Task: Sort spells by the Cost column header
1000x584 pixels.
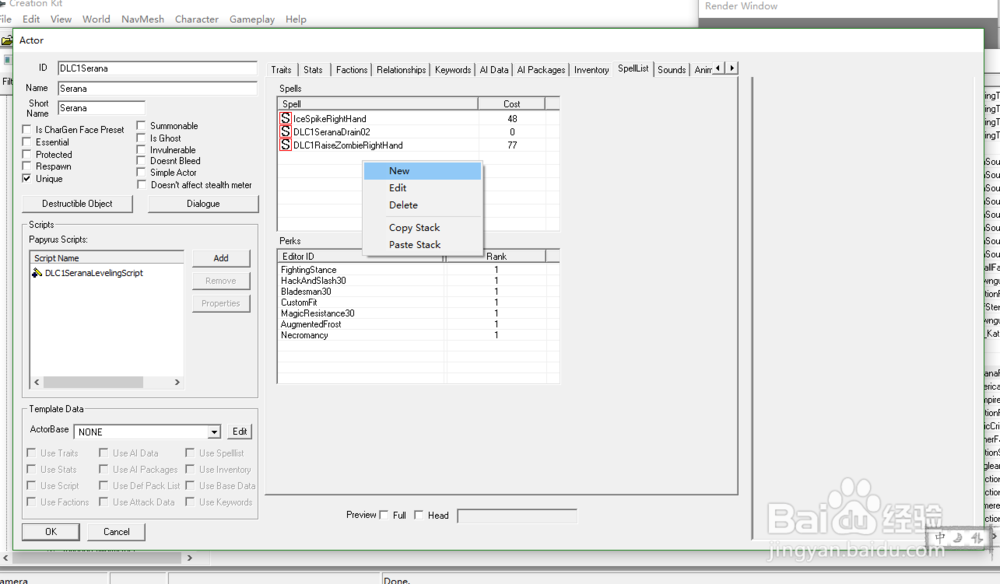Action: pos(511,104)
